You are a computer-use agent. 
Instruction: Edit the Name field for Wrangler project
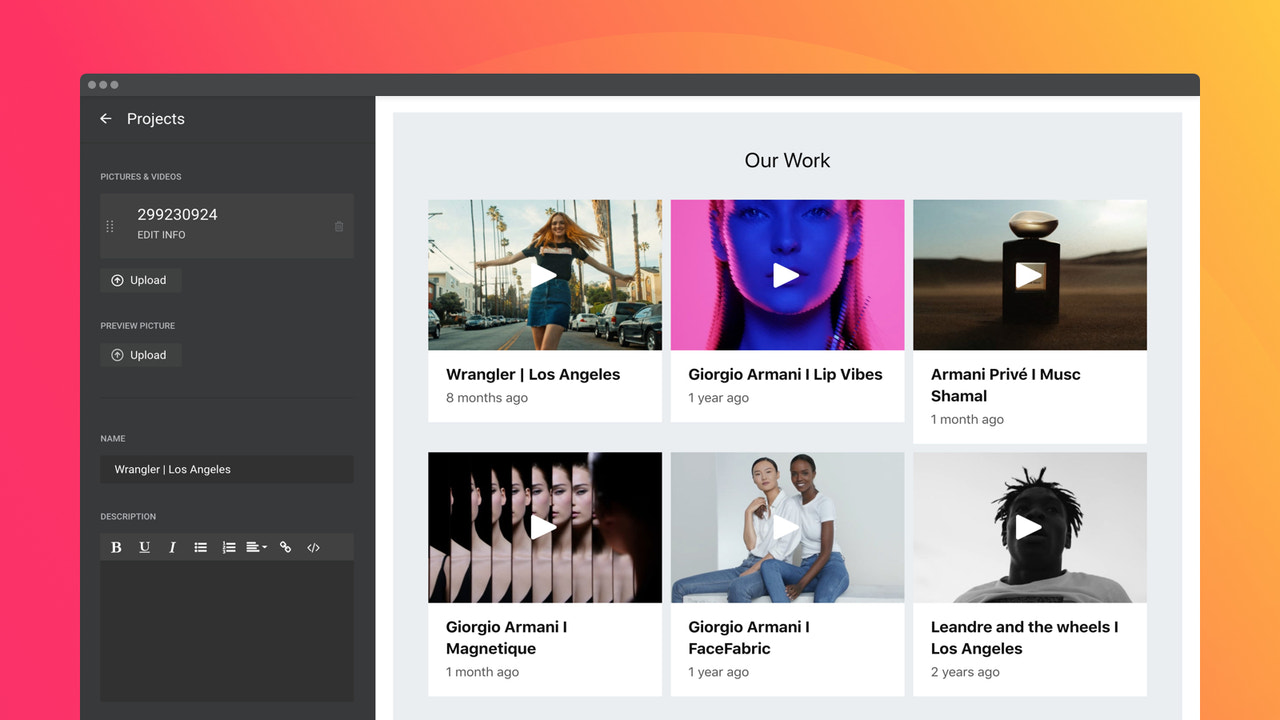(227, 469)
